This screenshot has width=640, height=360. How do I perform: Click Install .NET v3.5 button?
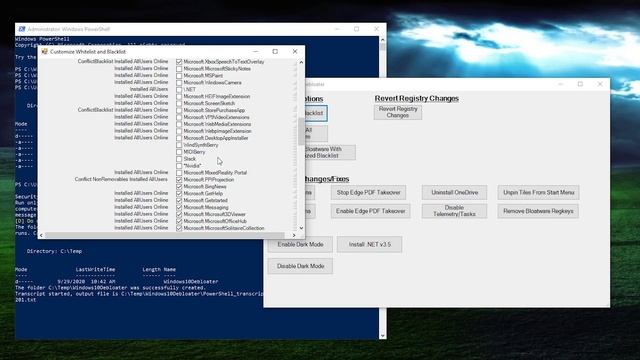[x=369, y=244]
